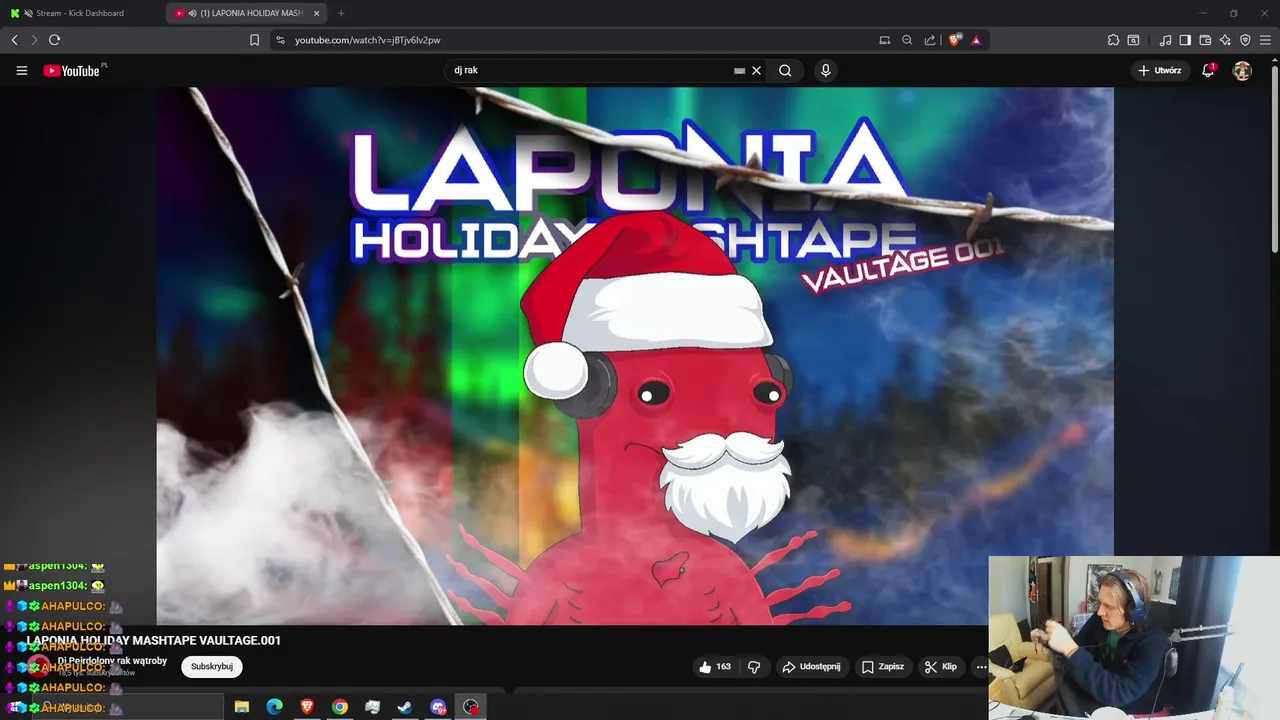Open browser extensions puzzle icon

[1113, 40]
